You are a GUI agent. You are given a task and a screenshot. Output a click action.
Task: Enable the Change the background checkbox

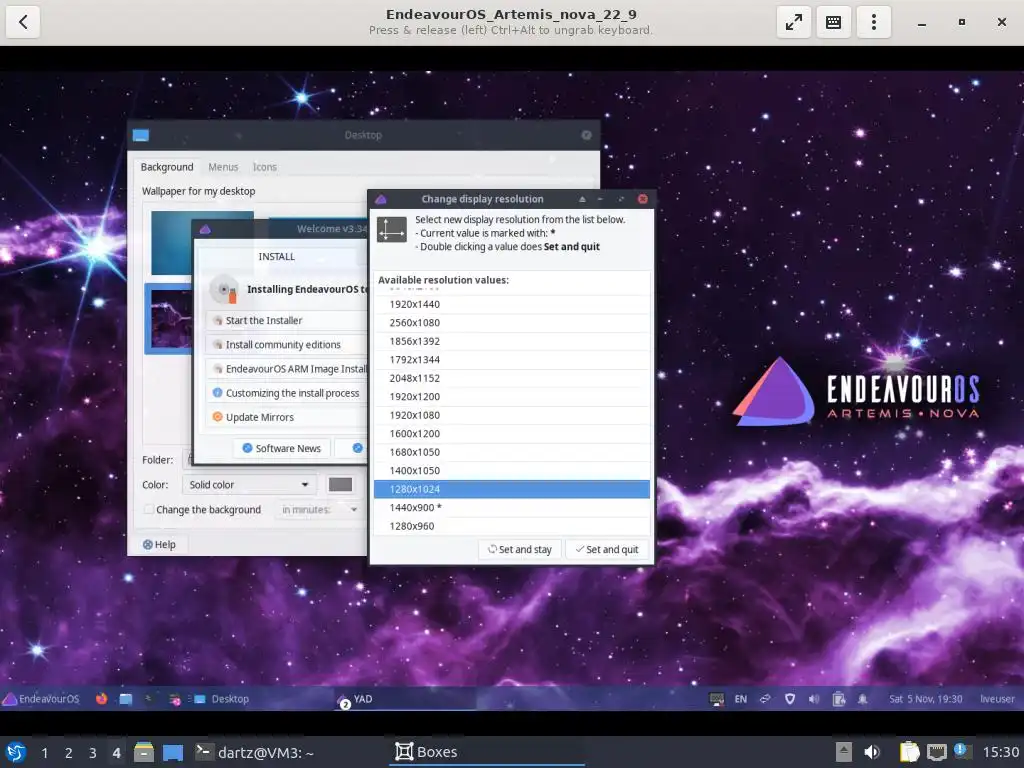pos(150,509)
